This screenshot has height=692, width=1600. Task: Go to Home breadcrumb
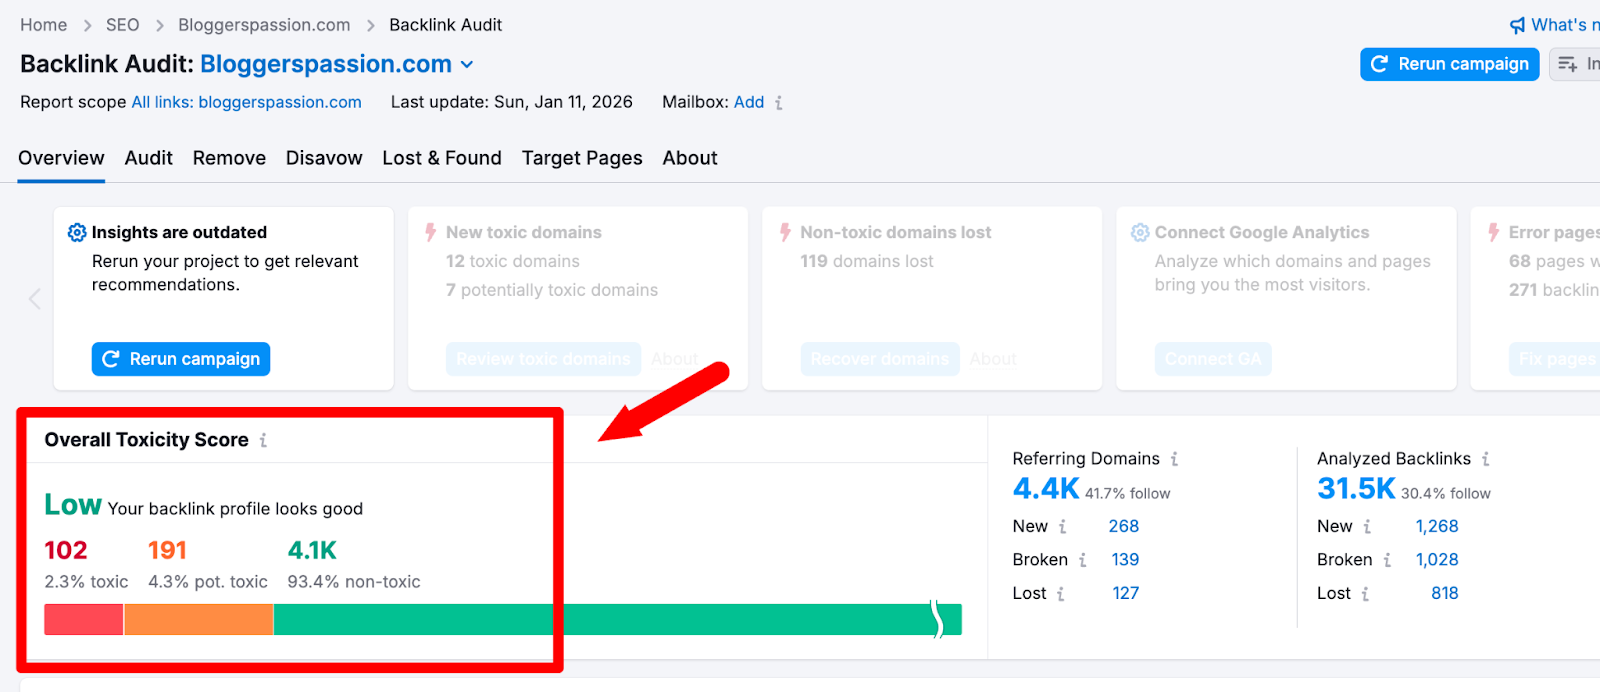tap(44, 25)
